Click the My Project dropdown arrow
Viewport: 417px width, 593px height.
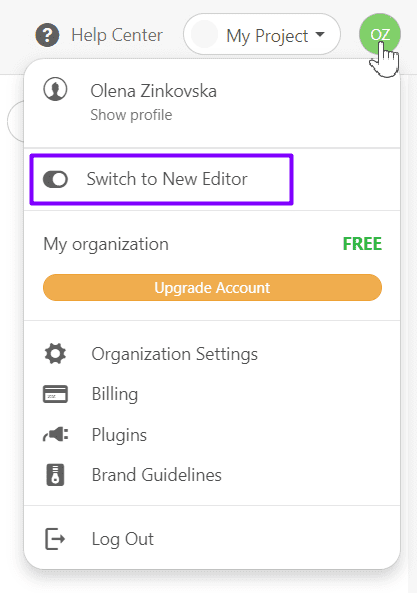tap(320, 34)
